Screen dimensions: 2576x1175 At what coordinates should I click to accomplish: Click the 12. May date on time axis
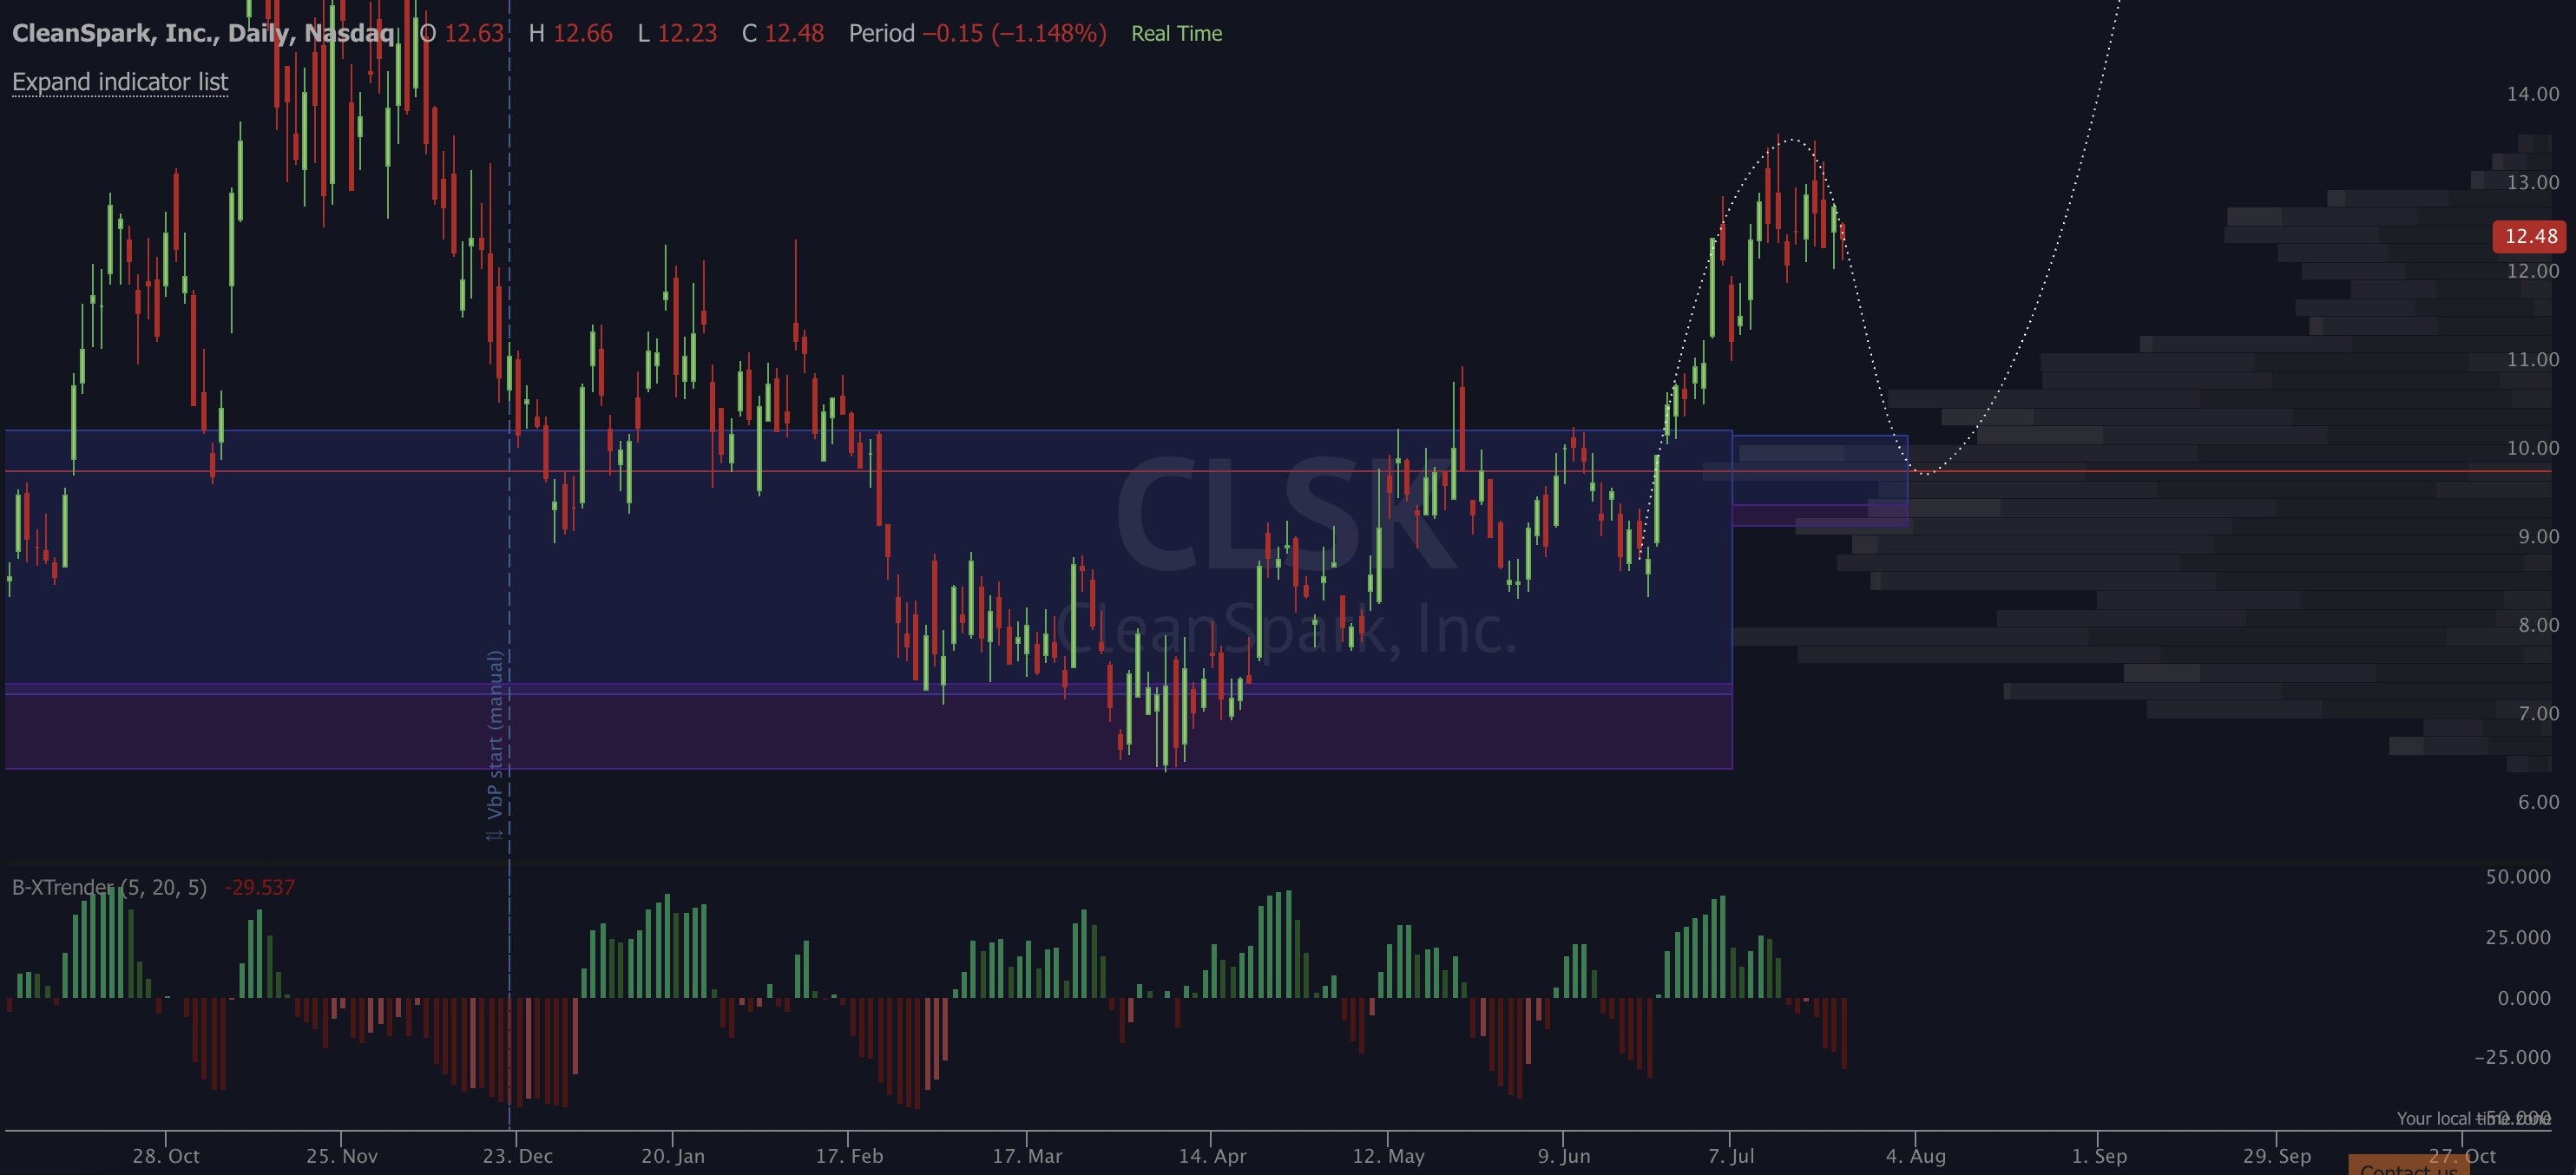tap(1388, 1156)
